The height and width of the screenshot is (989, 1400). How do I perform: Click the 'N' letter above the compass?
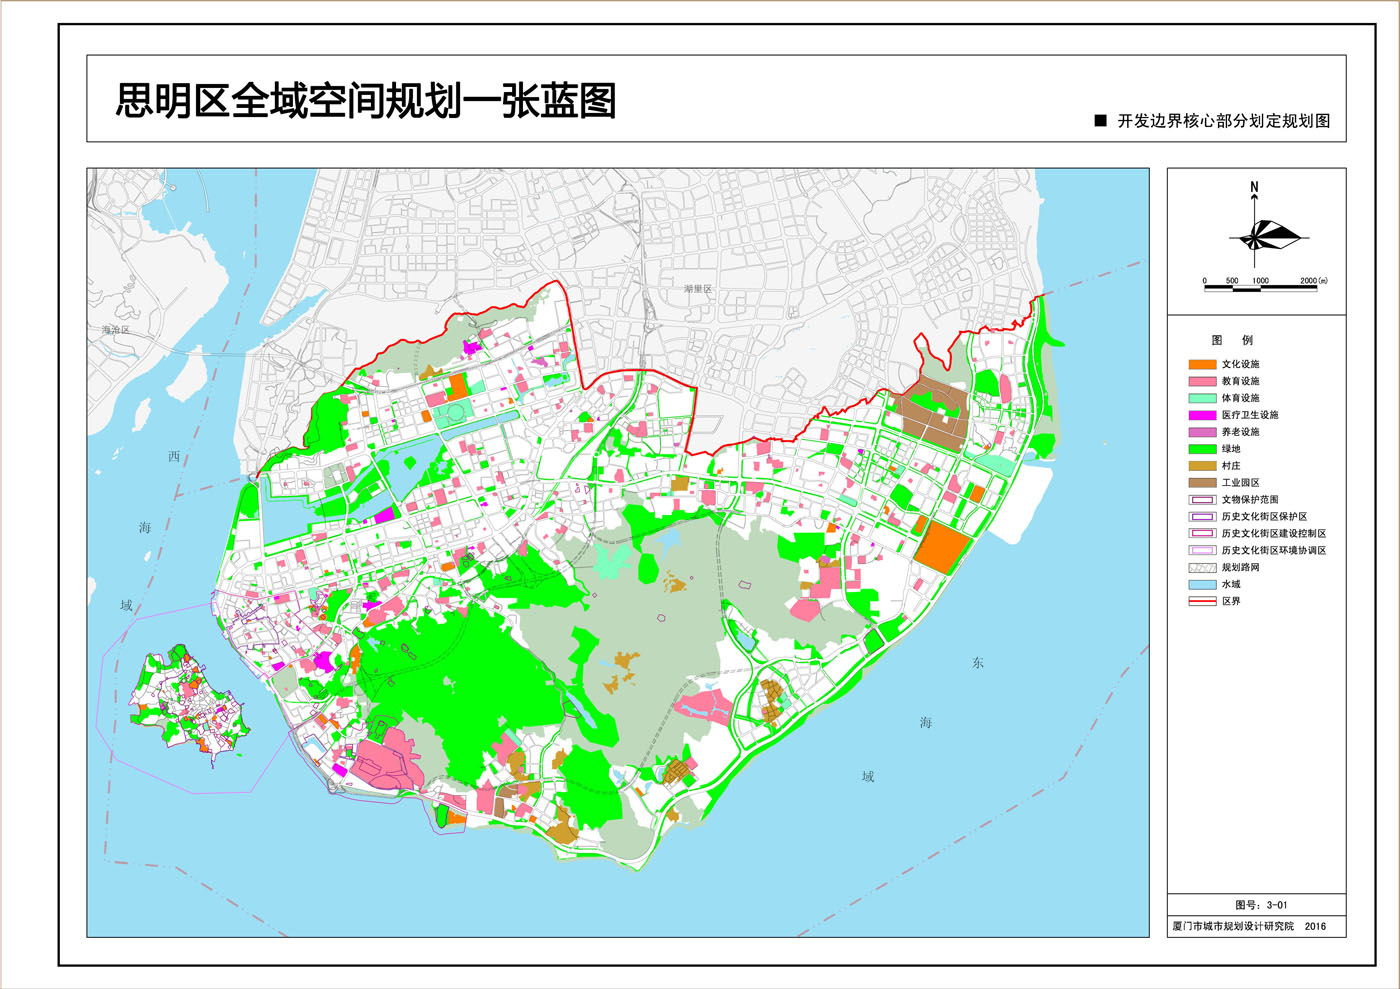click(1254, 187)
